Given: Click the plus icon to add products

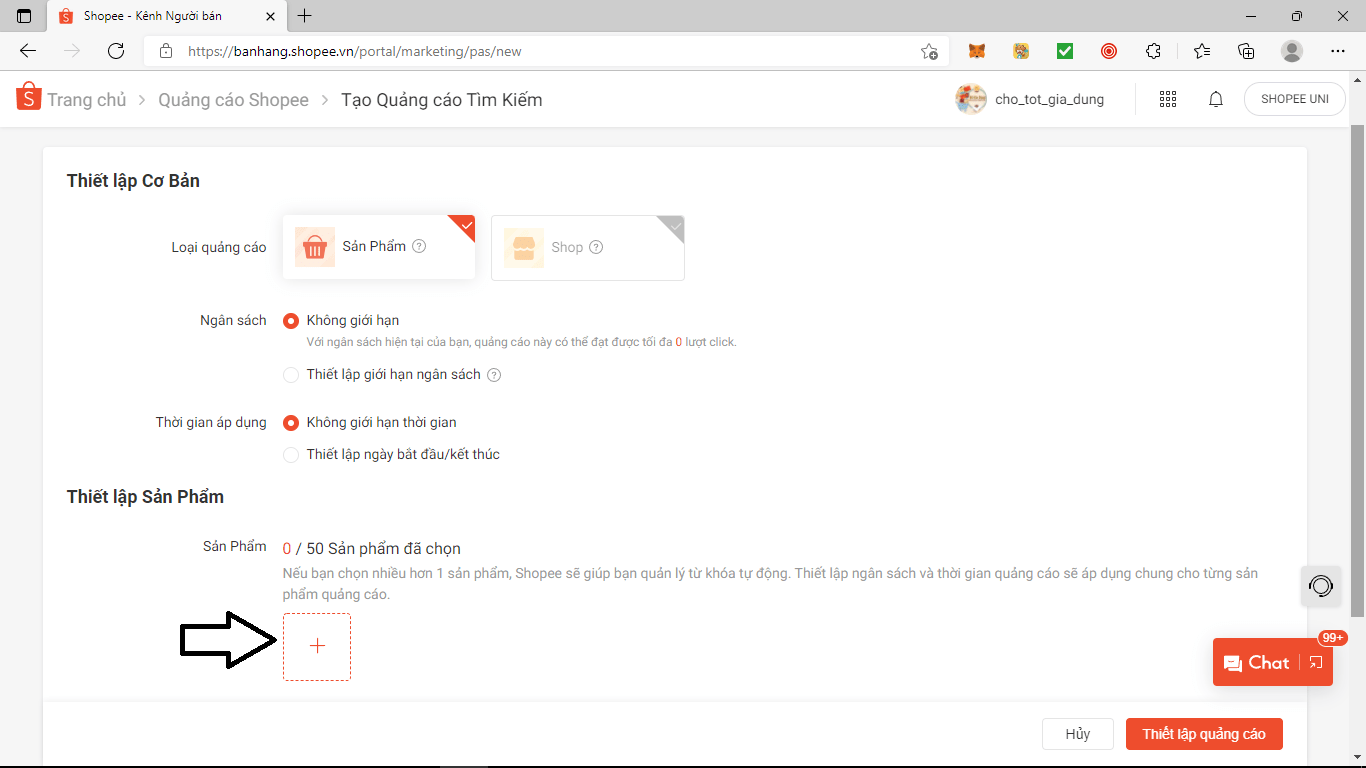Looking at the screenshot, I should [x=316, y=646].
